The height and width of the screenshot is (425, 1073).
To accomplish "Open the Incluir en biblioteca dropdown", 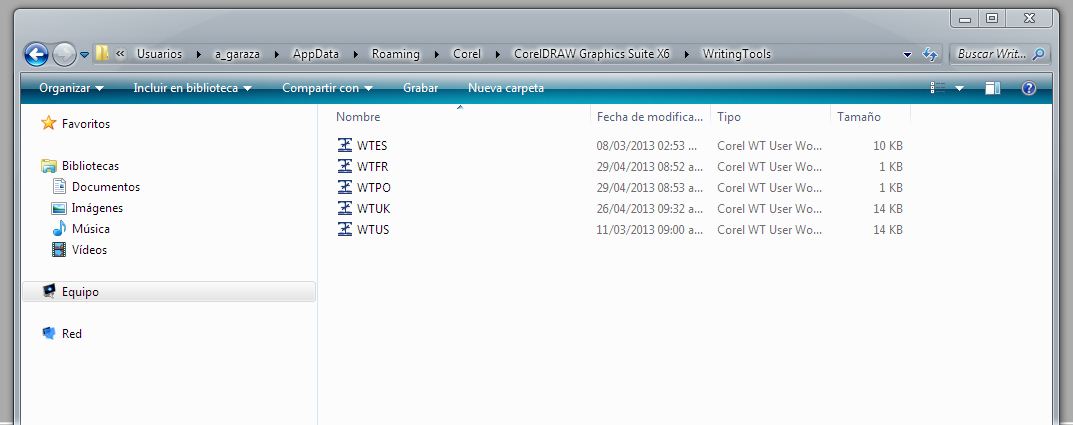I will tap(192, 88).
